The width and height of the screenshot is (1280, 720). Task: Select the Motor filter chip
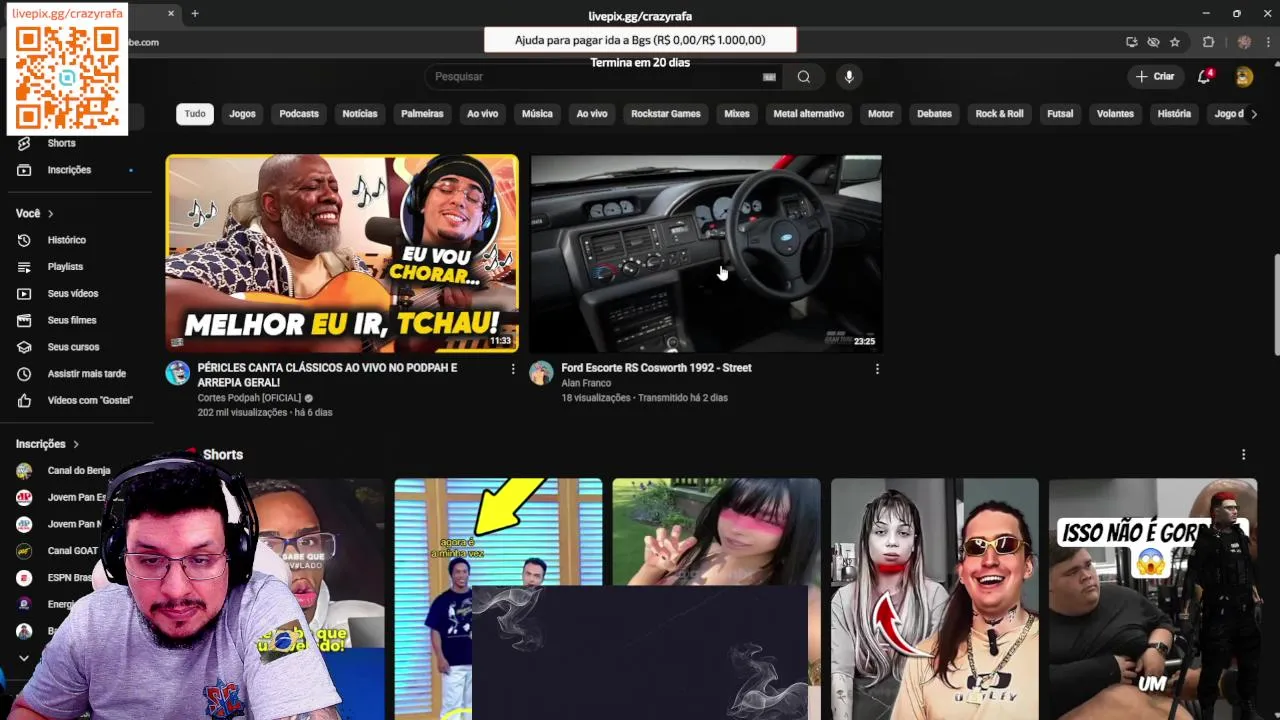[x=881, y=114]
